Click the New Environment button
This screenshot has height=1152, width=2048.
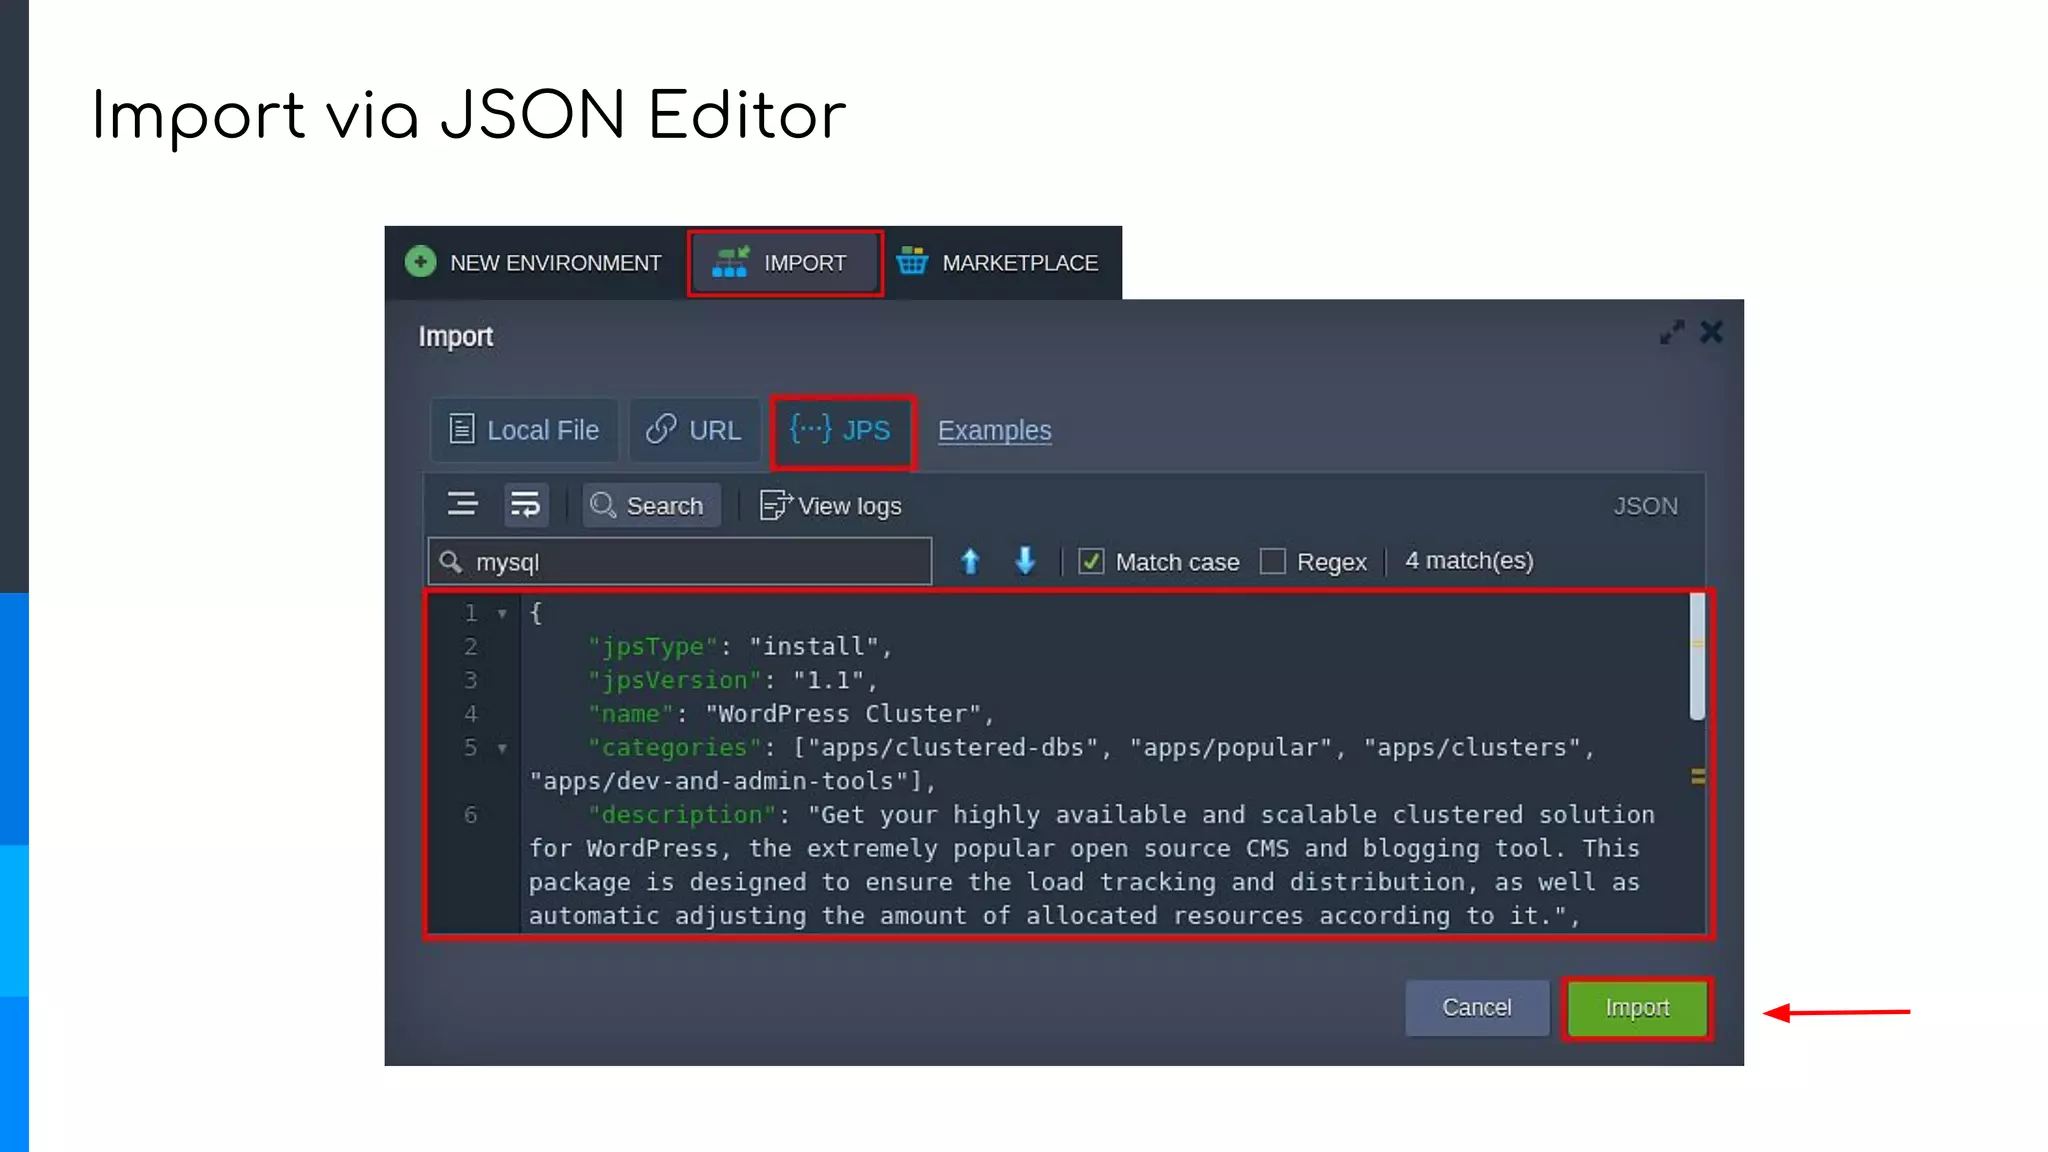534,263
